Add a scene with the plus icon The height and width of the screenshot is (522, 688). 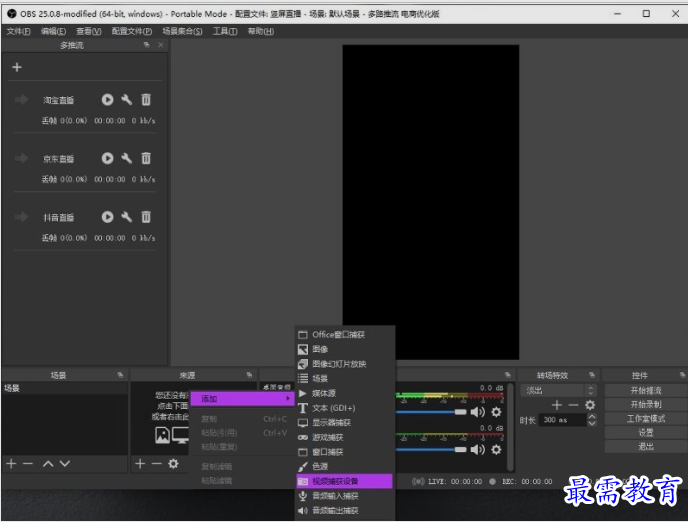(x=11, y=464)
